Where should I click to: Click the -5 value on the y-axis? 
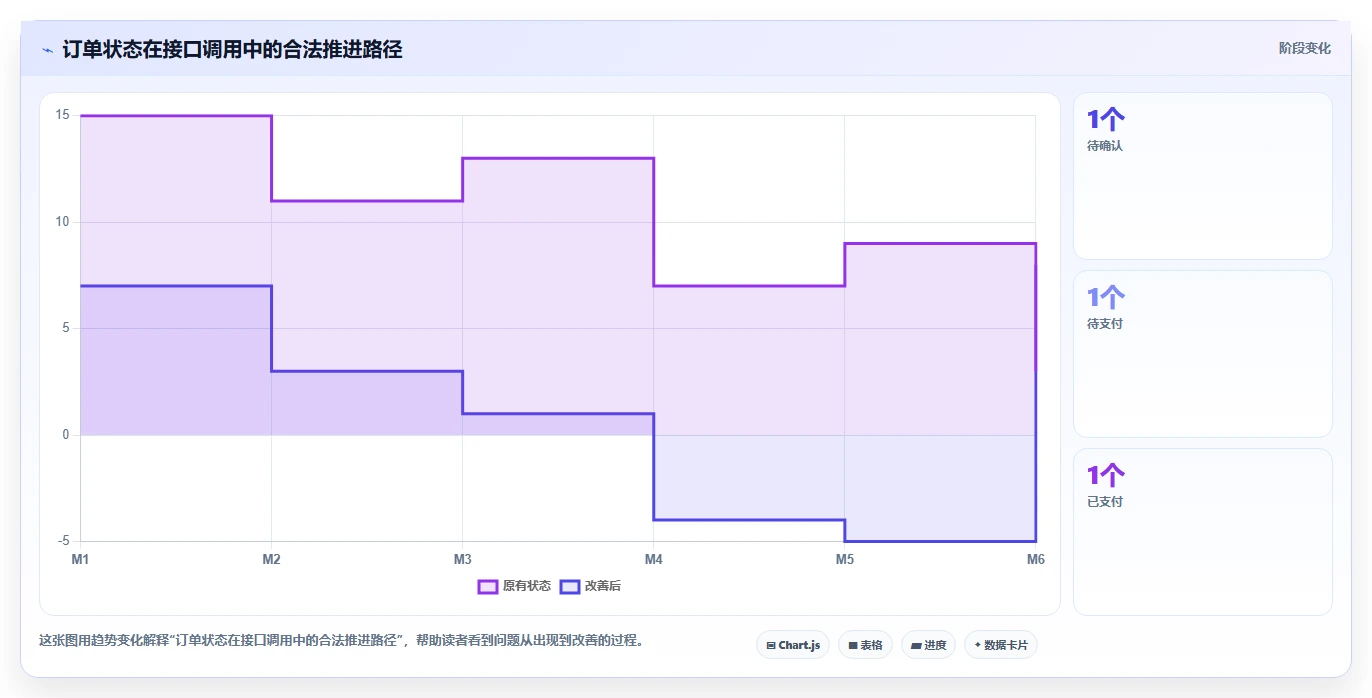[x=62, y=541]
